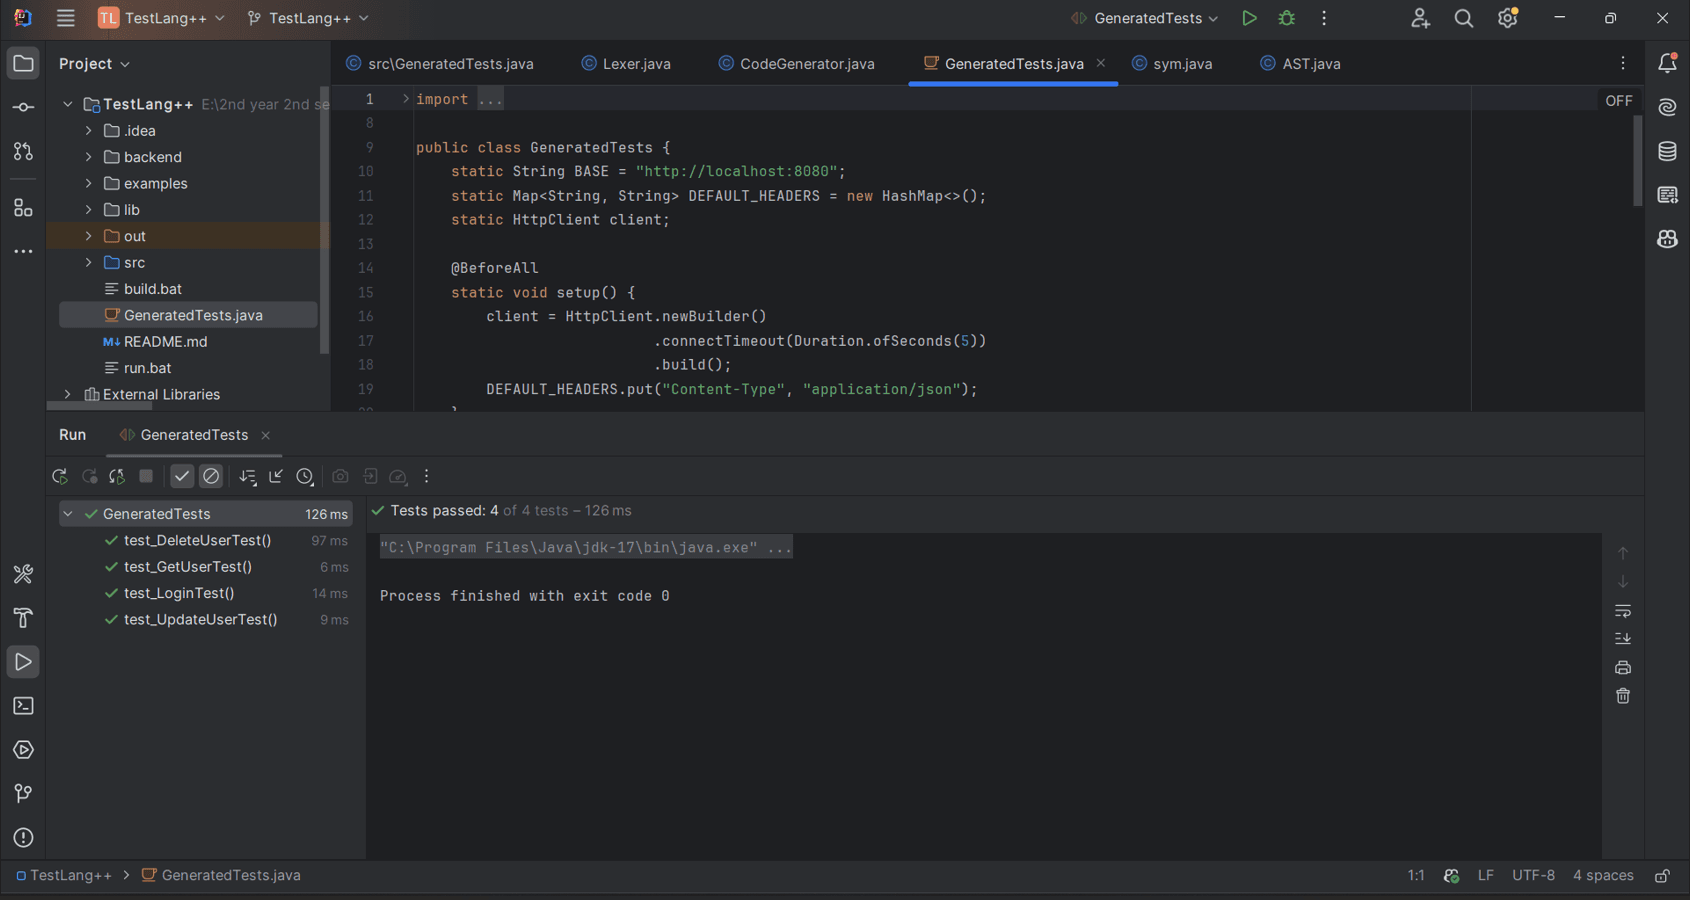Open the Notifications bell panel
1690x900 pixels.
(x=1667, y=63)
